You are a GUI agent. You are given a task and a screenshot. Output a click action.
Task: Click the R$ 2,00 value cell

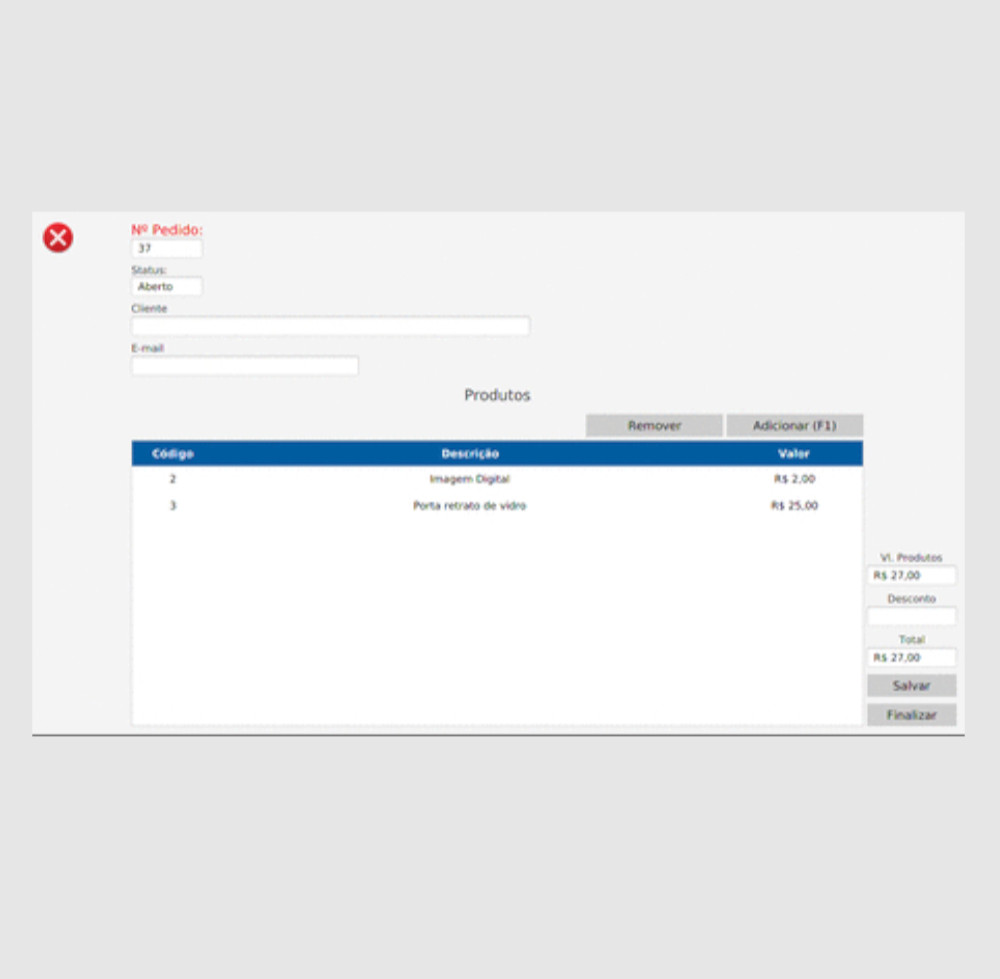click(x=794, y=480)
